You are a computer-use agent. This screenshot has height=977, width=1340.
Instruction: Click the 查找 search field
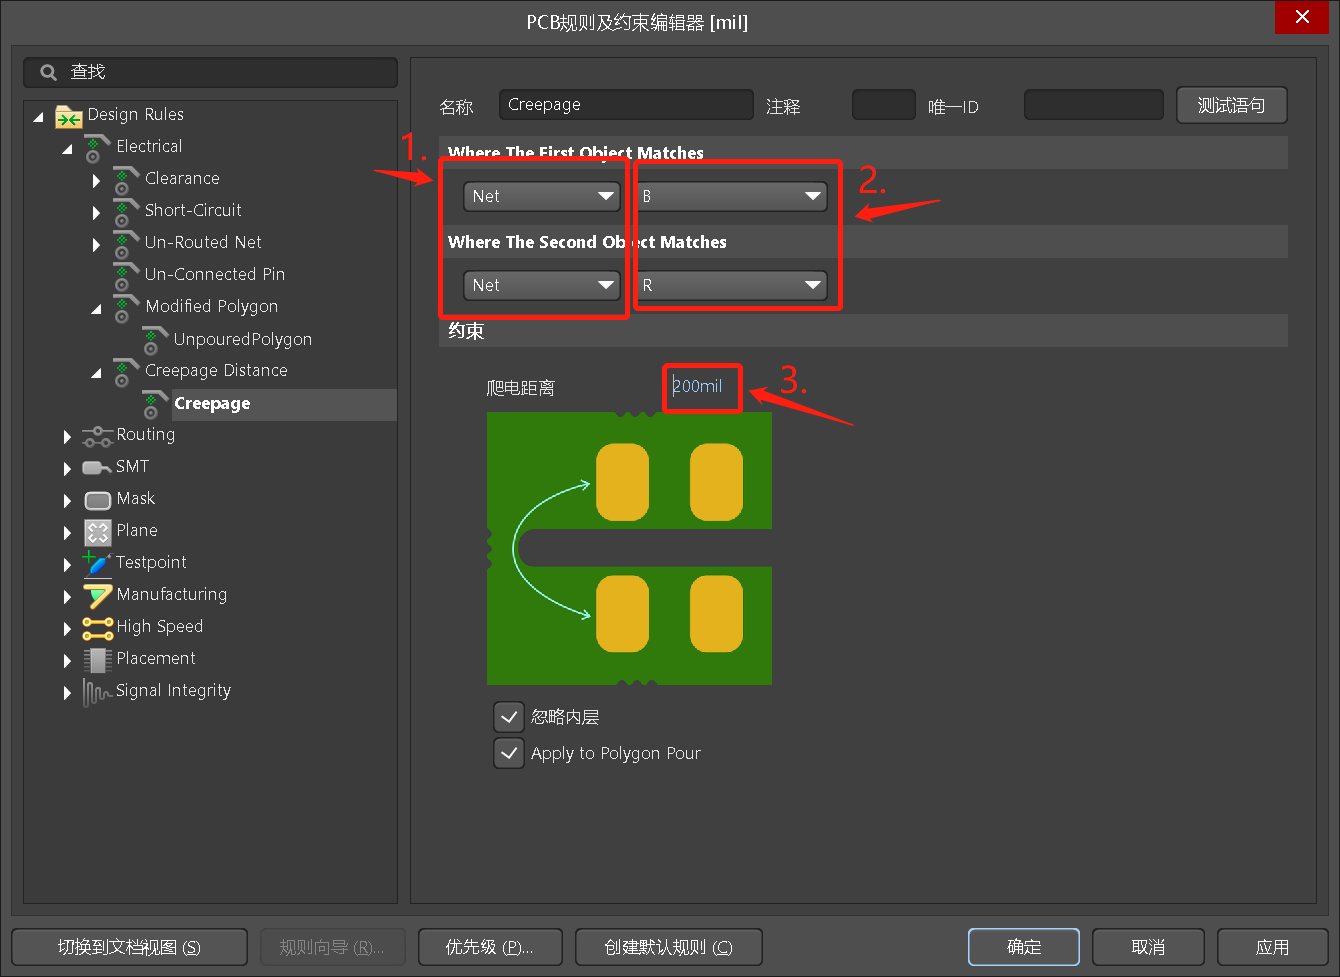tap(210, 72)
